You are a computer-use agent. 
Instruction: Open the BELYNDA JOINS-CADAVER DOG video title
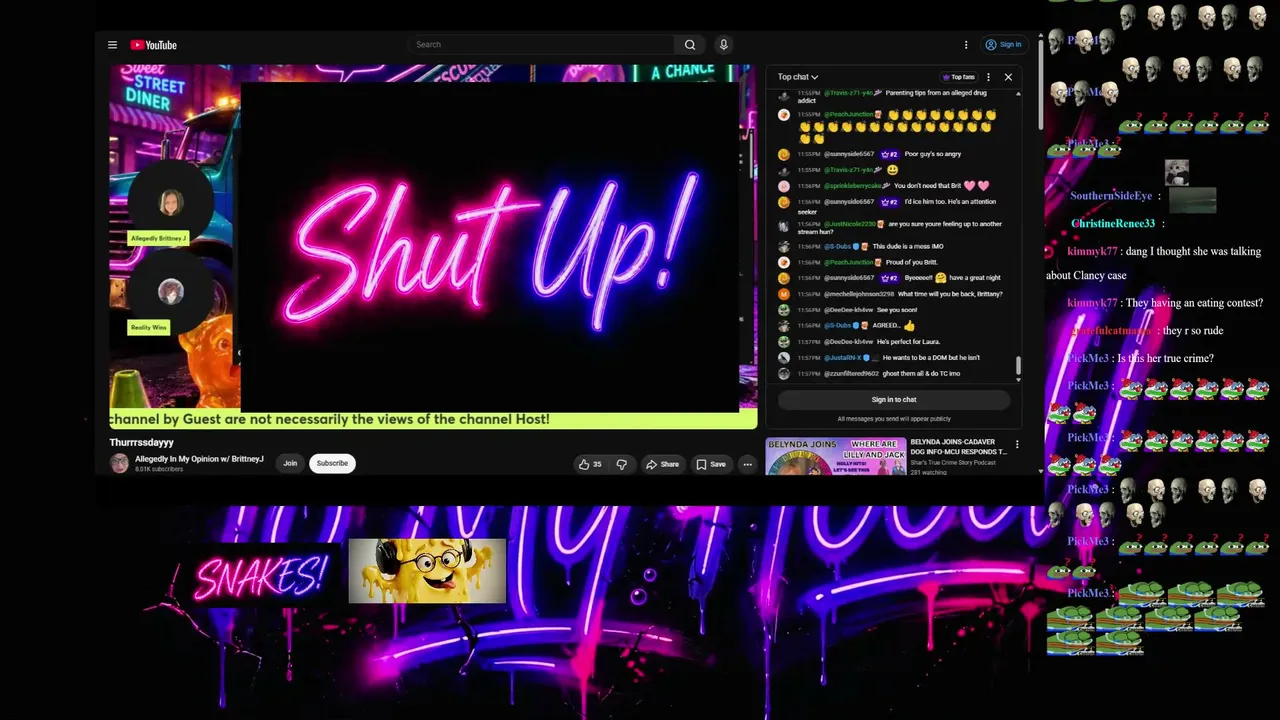point(958,446)
